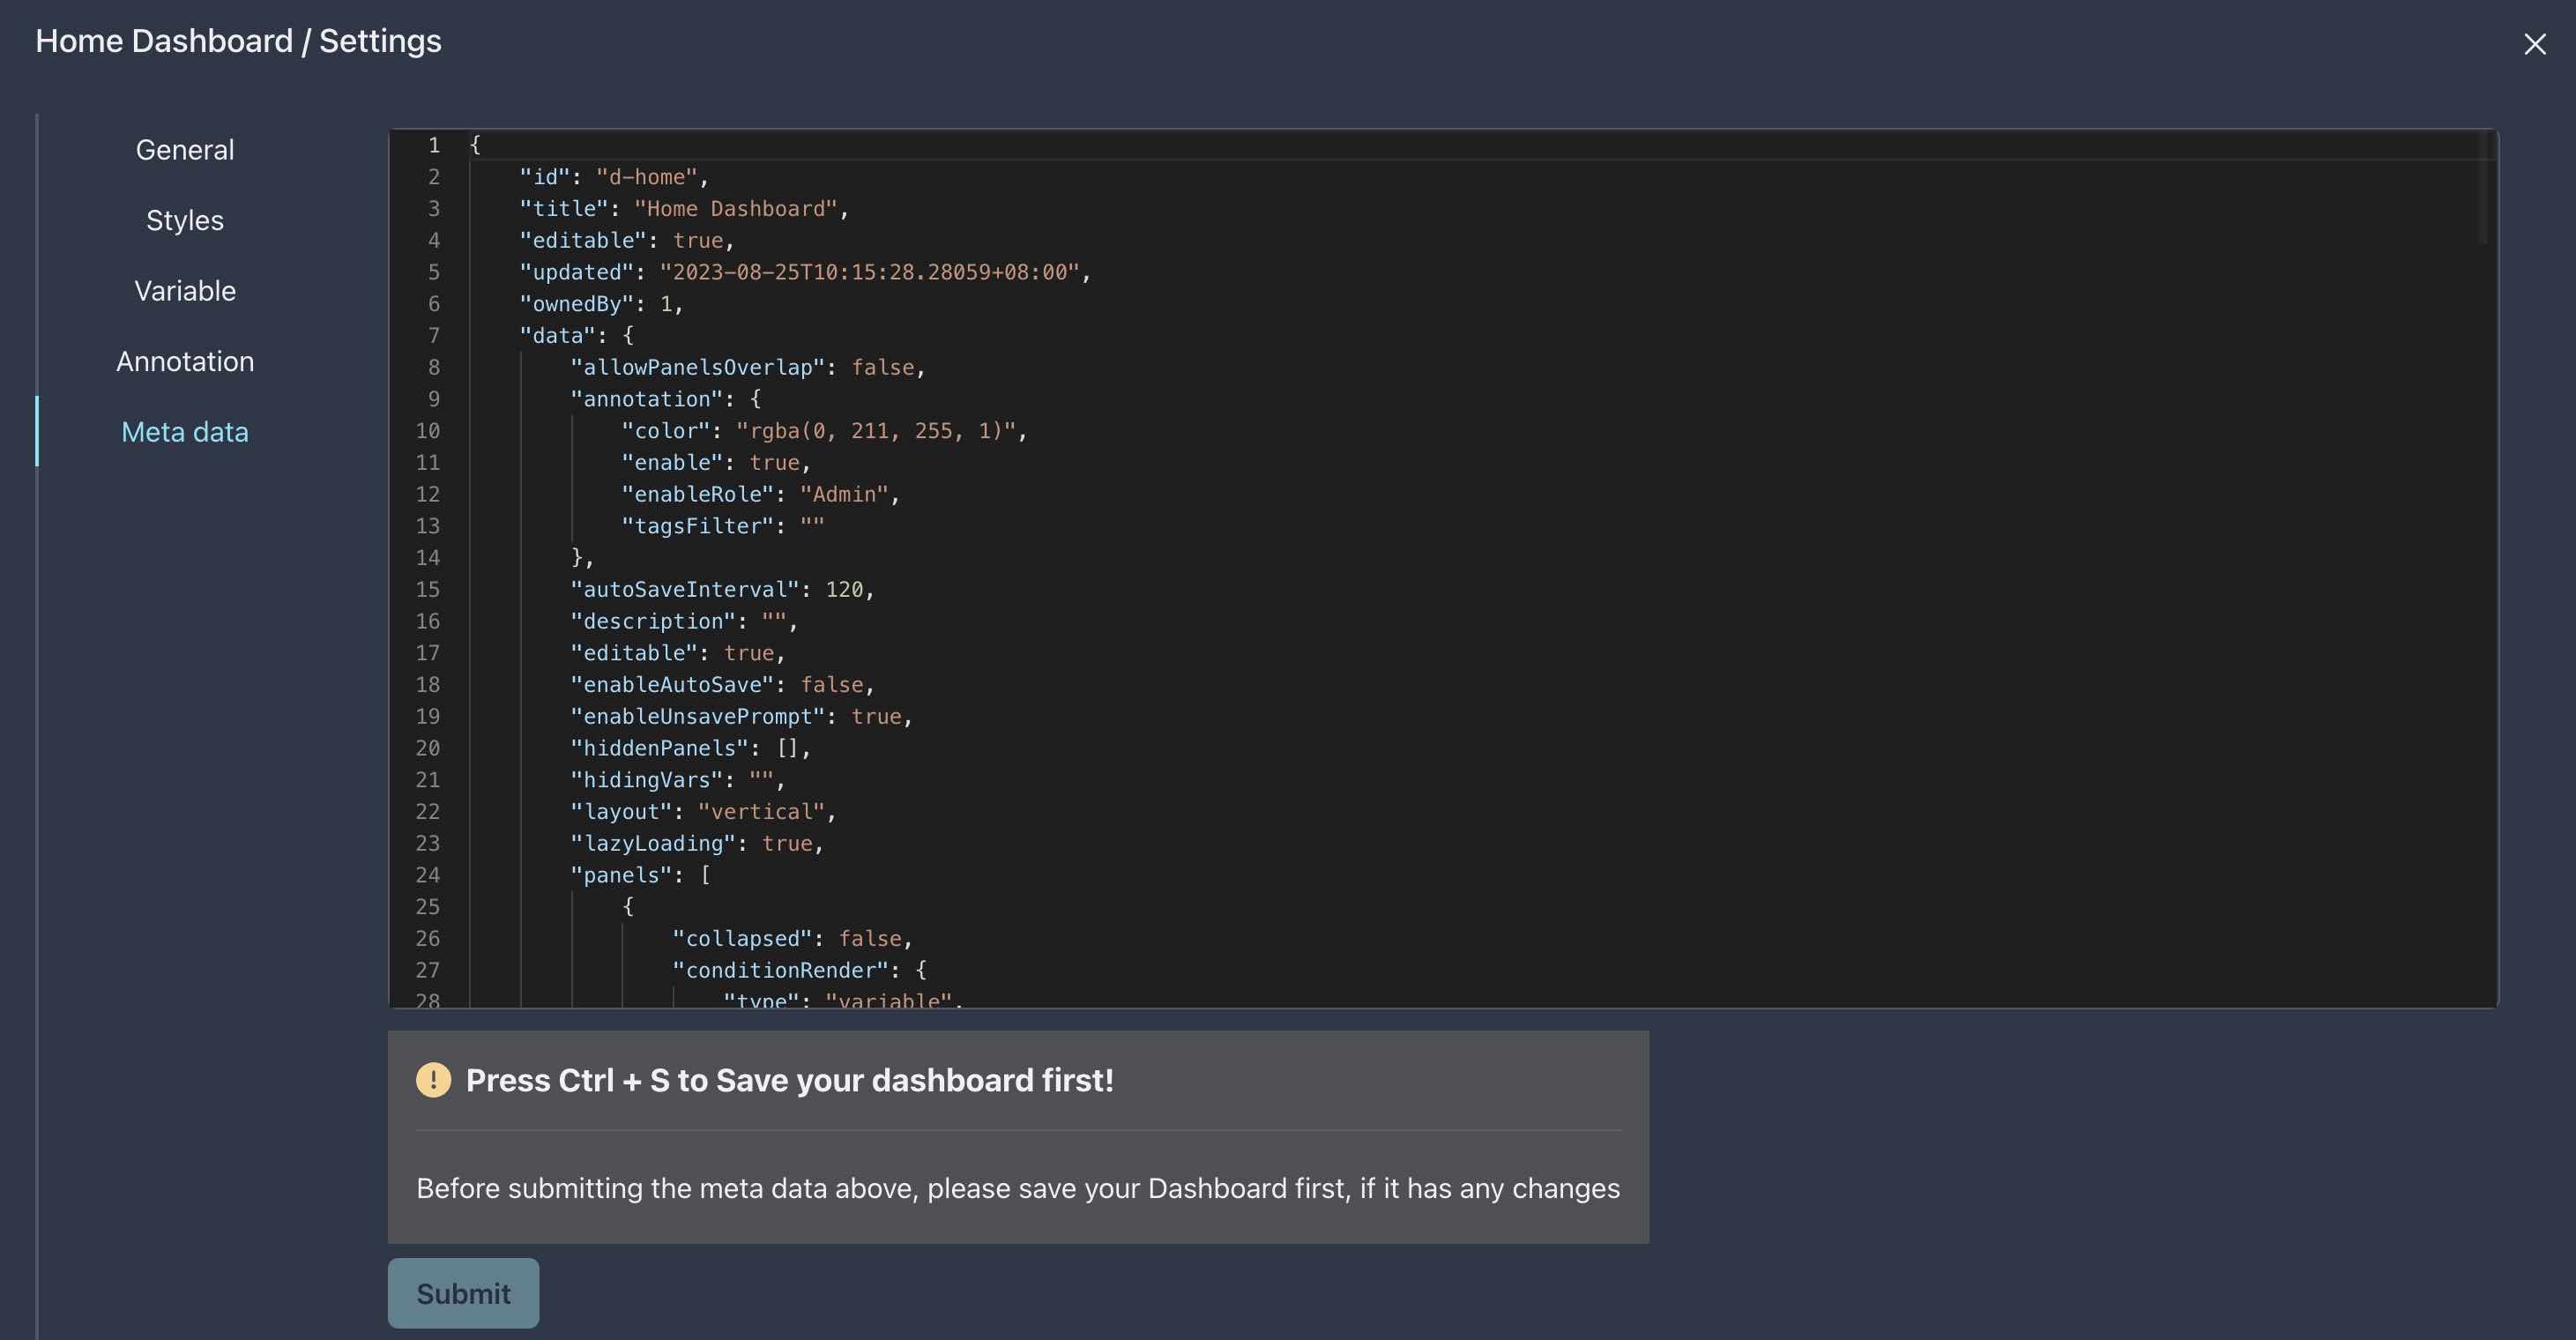Click the "enableUnsavePrompt" key

(697, 717)
